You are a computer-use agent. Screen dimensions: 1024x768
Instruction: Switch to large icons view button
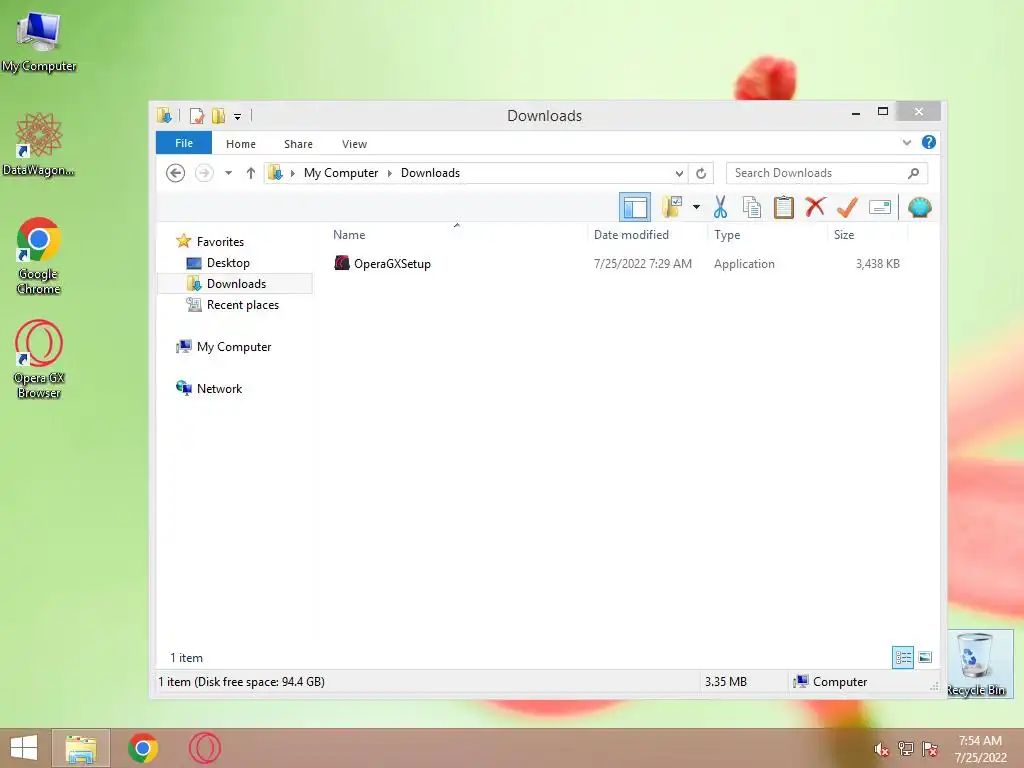[925, 657]
